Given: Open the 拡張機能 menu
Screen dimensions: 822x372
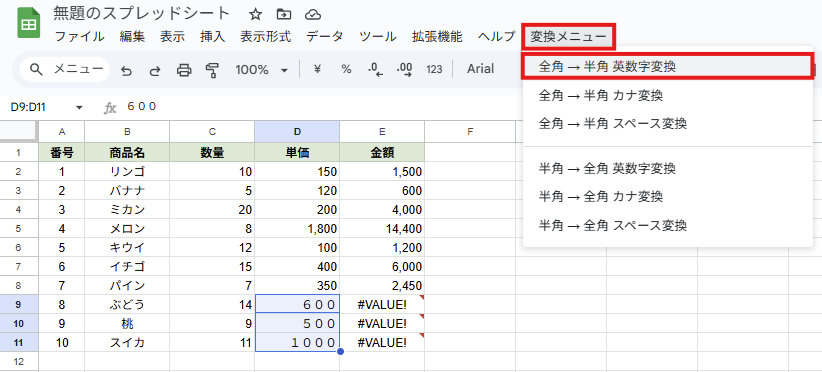Looking at the screenshot, I should 437,37.
